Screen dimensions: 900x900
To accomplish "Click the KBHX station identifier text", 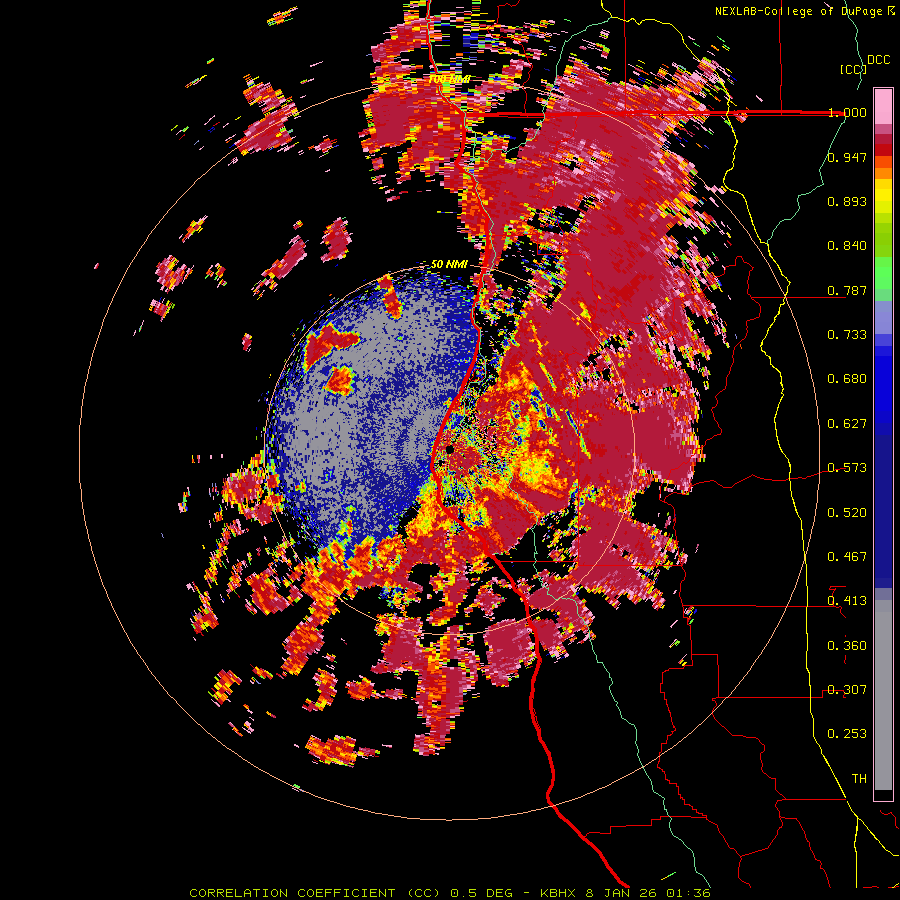I will (559, 893).
